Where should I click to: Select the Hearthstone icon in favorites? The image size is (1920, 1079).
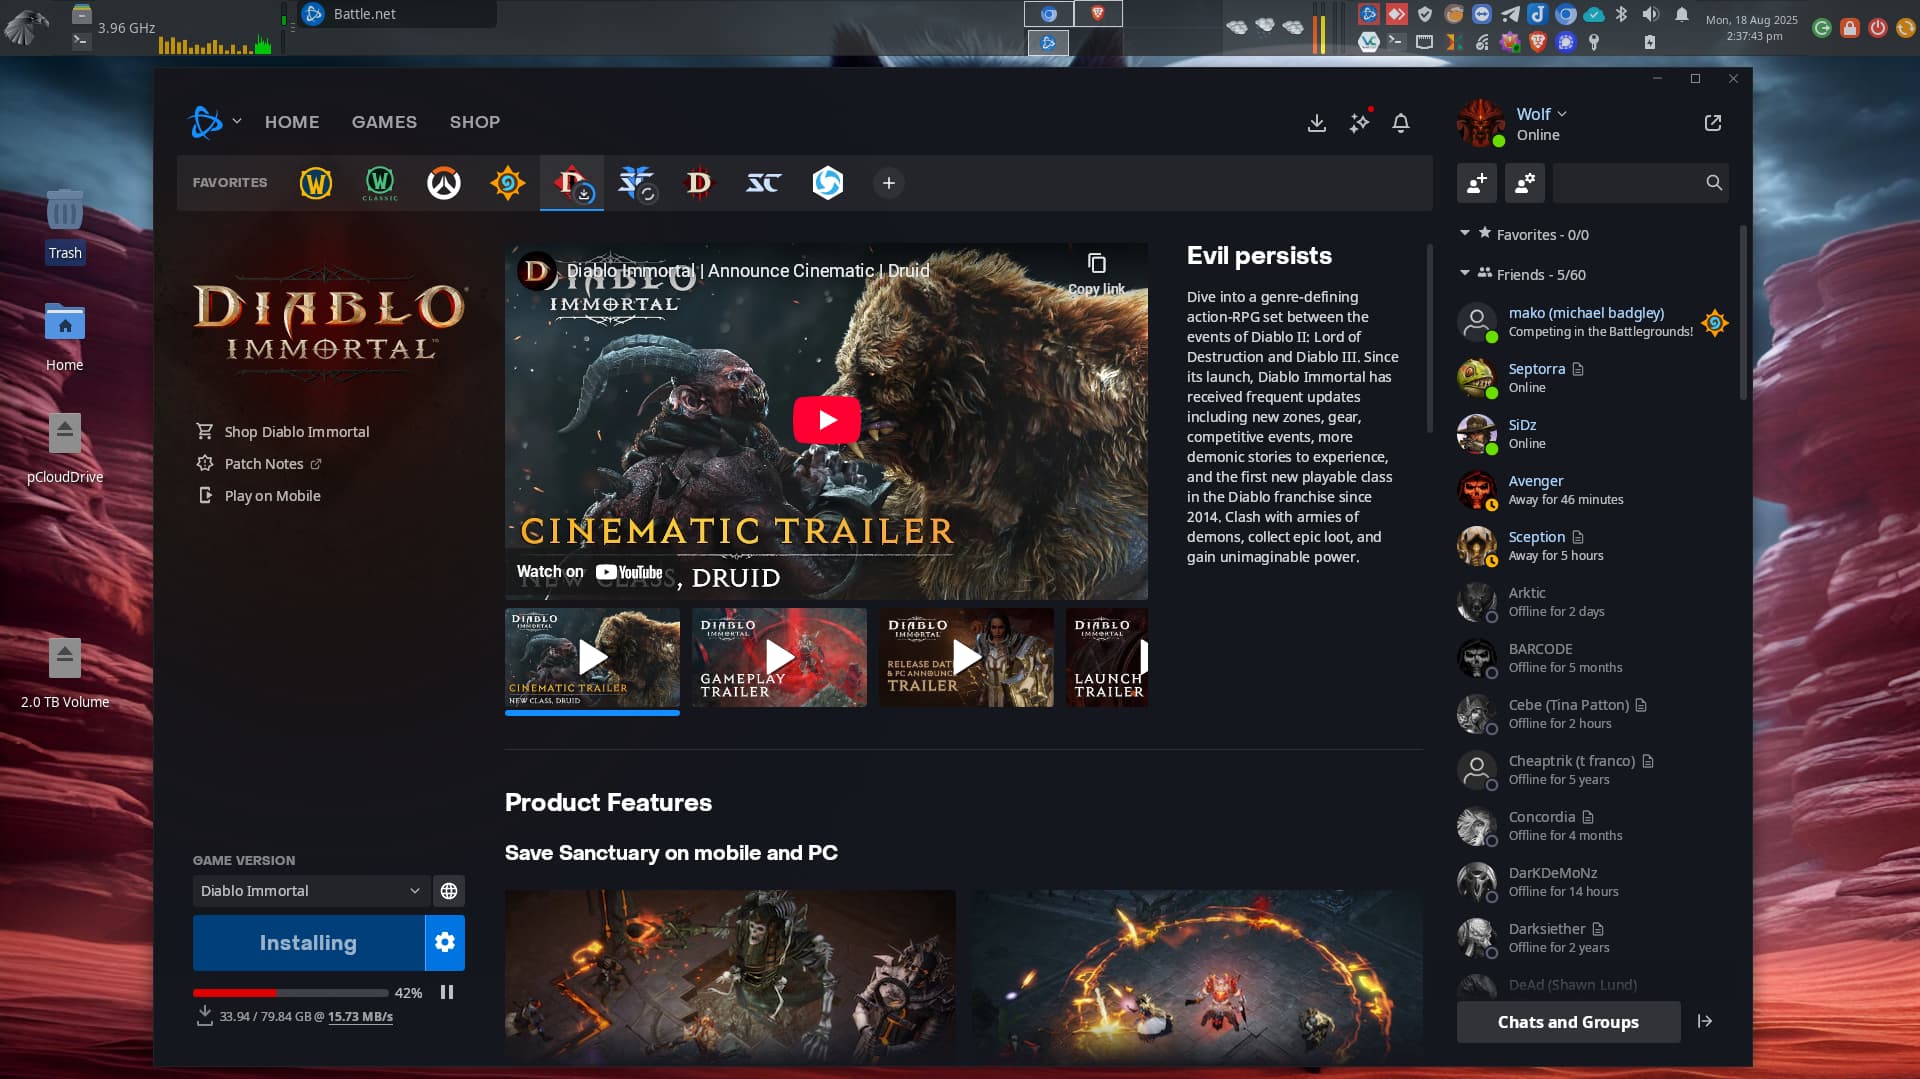[x=508, y=183]
